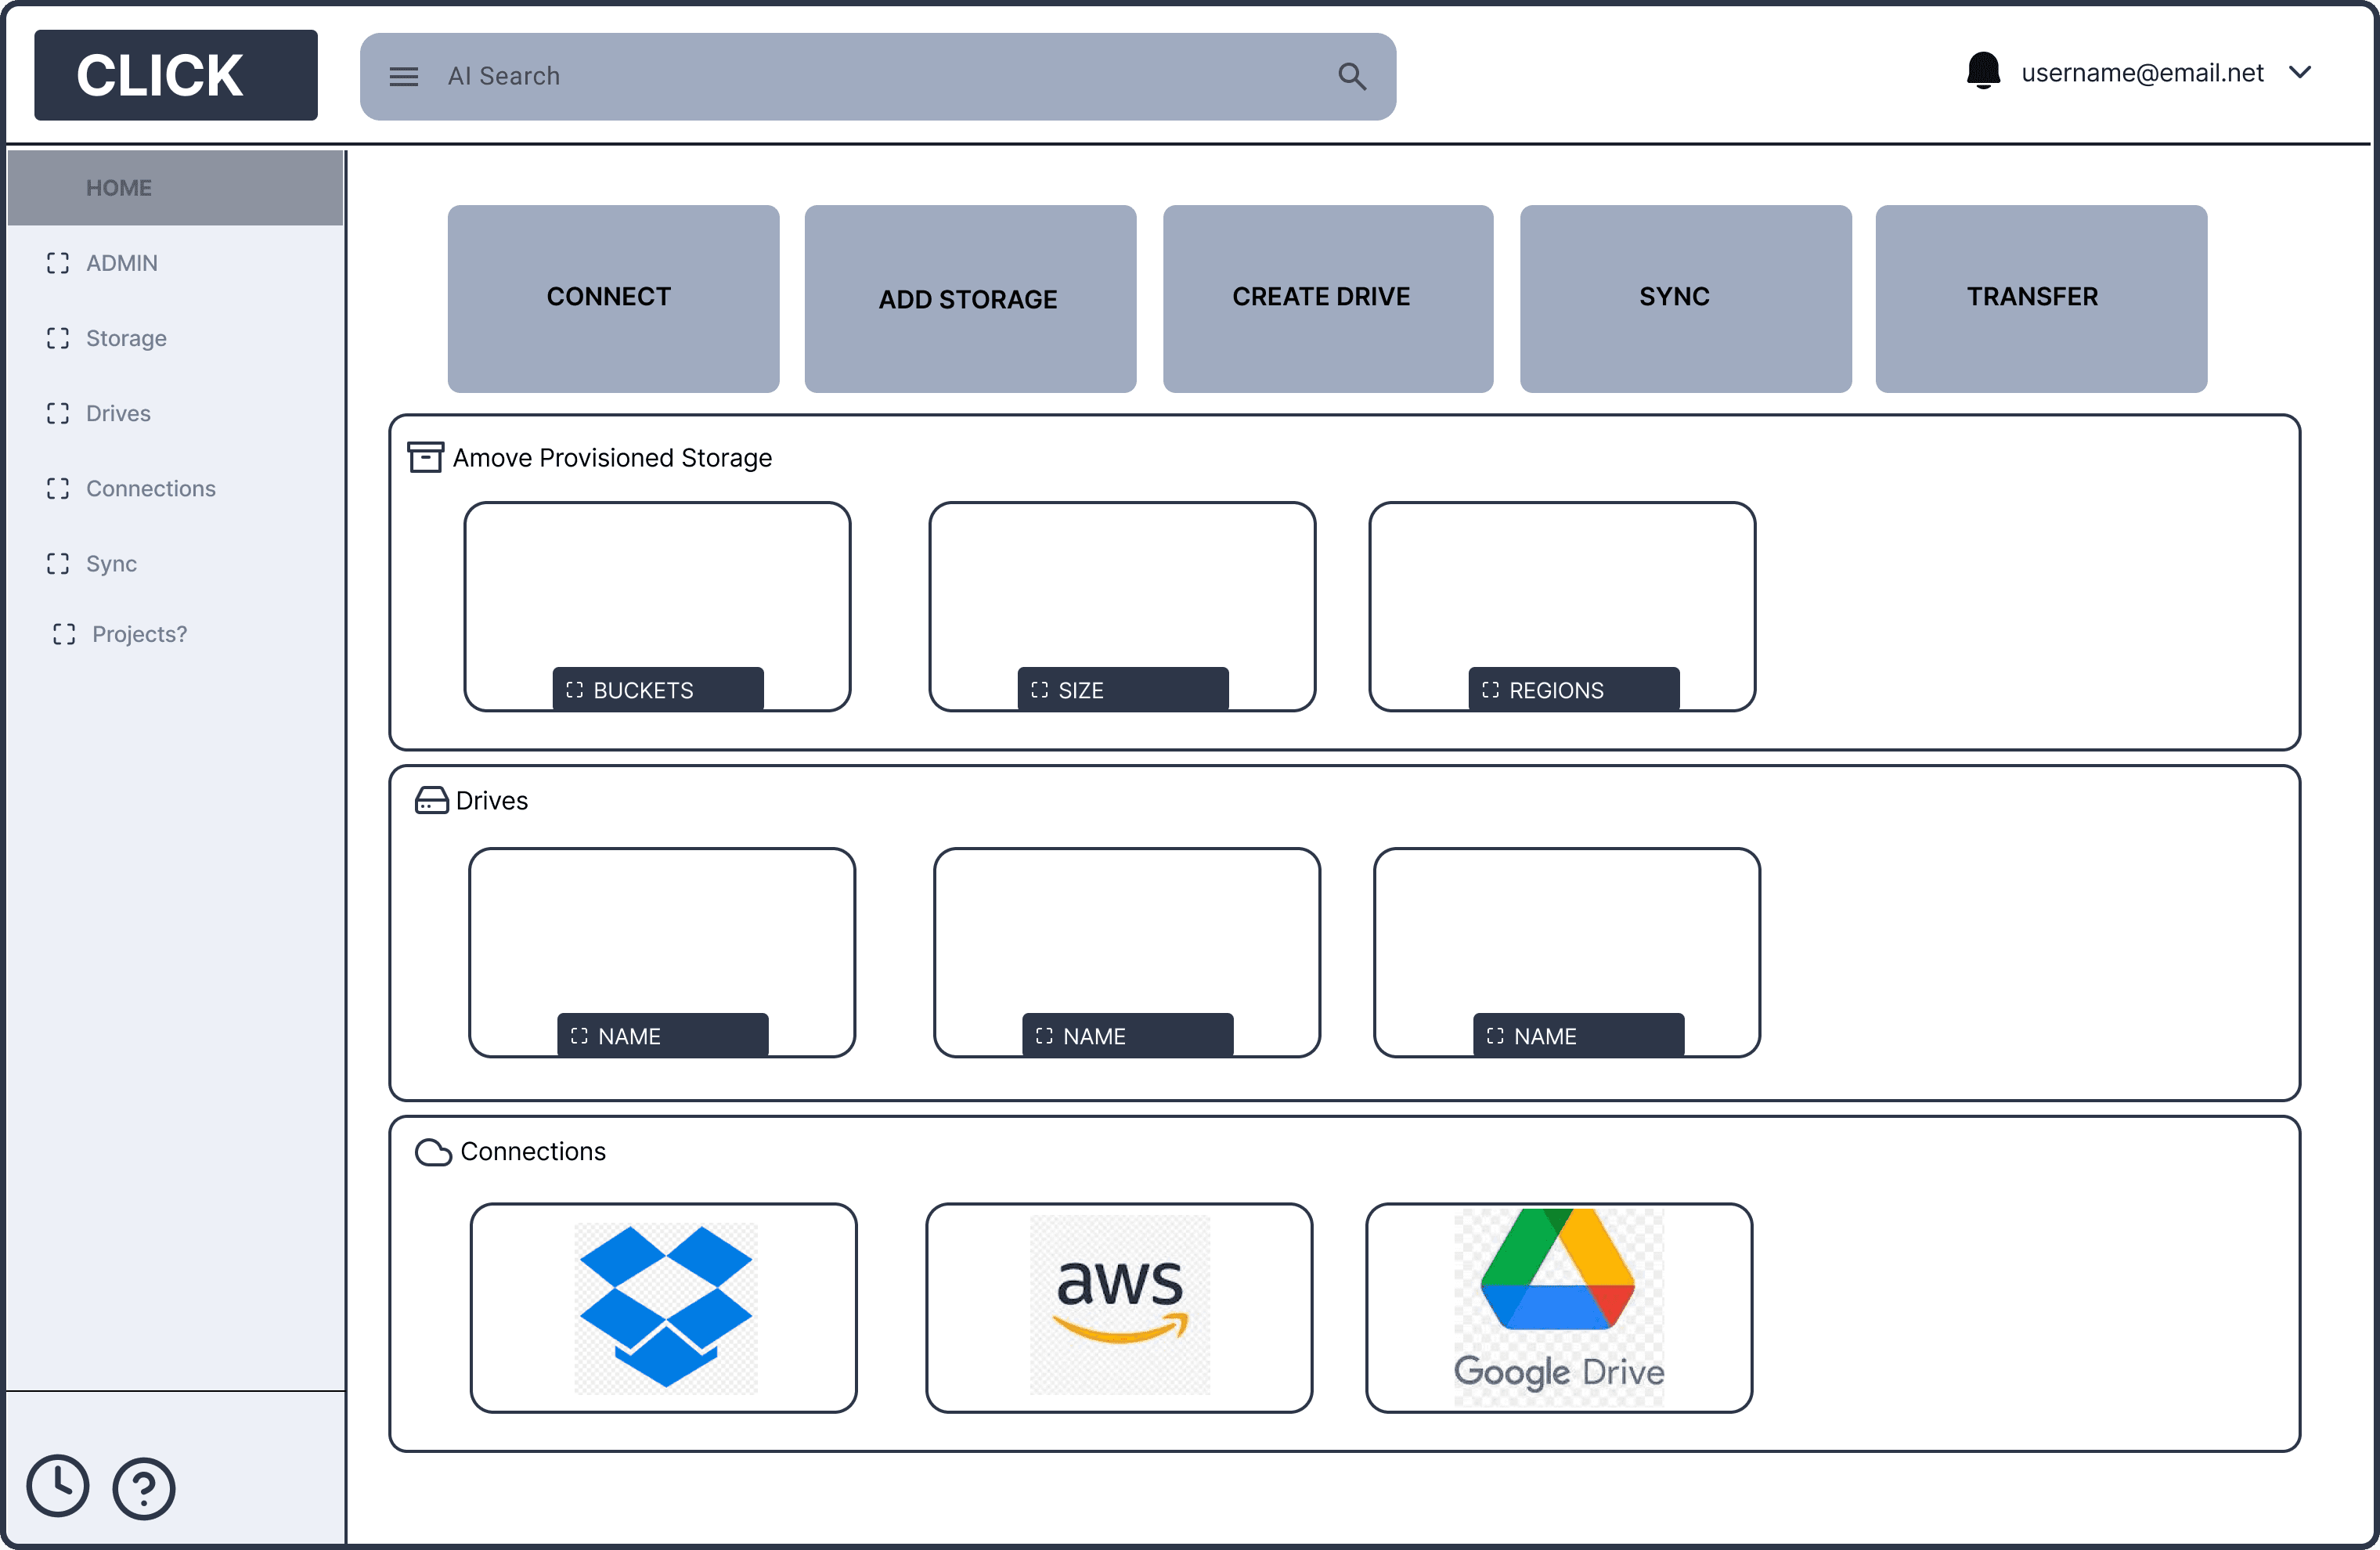
Task: Open the Dropbox connection card
Action: coord(663,1307)
